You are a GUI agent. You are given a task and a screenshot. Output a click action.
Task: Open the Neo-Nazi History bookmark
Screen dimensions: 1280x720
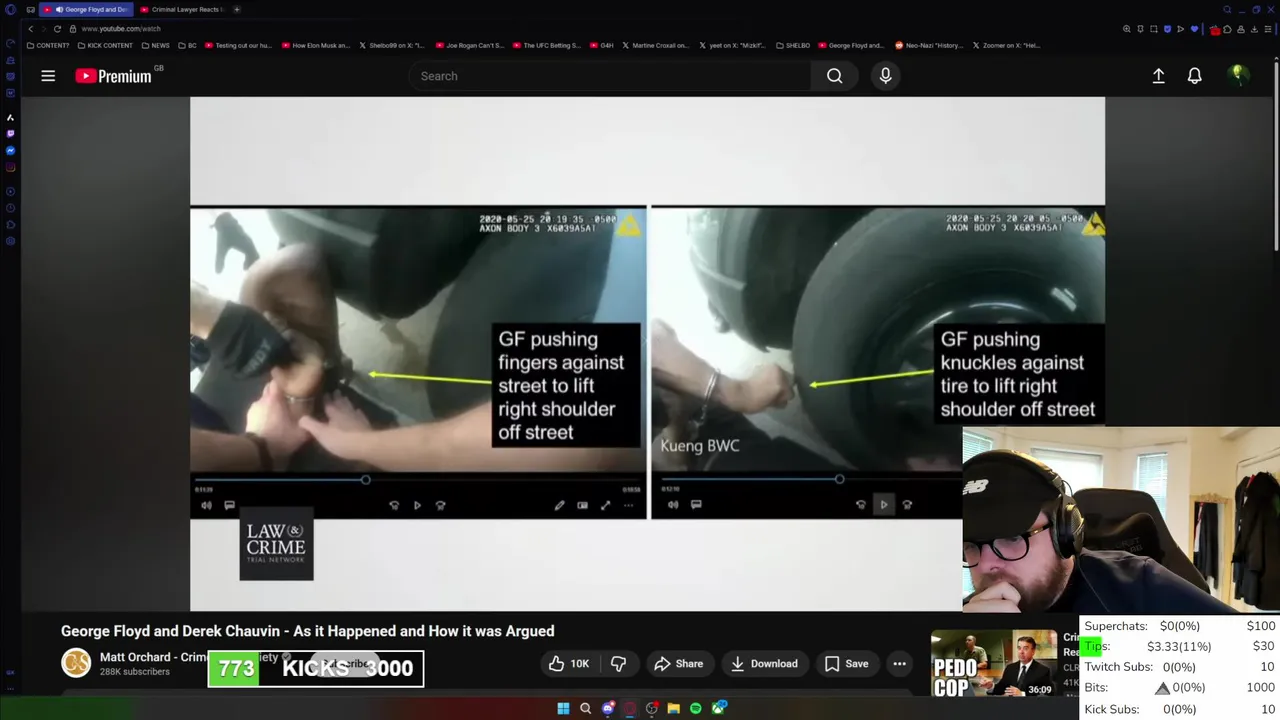929,45
